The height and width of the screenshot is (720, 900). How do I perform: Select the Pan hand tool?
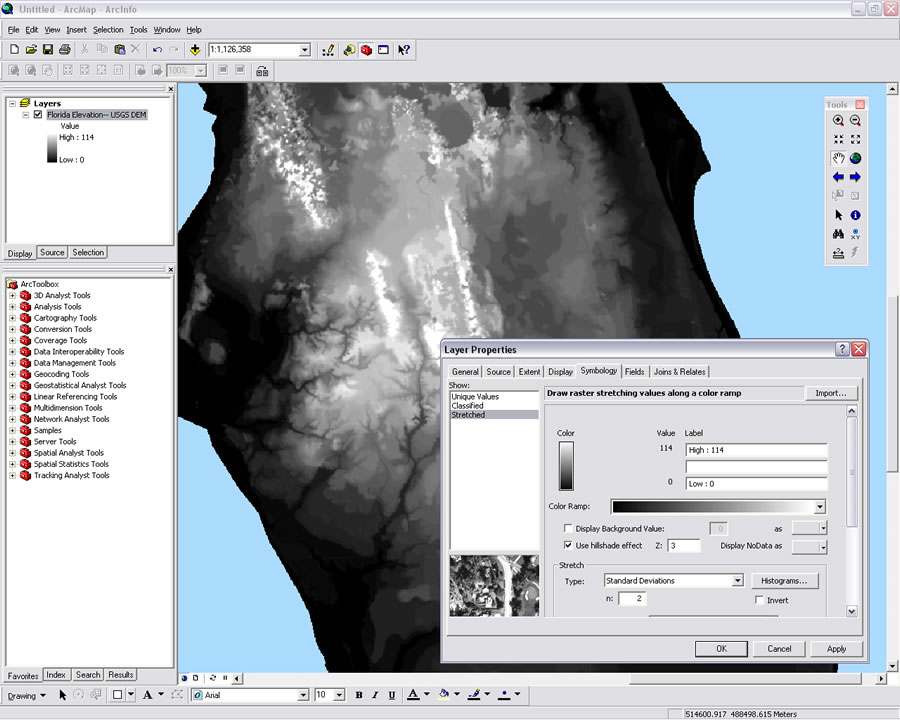[838, 158]
